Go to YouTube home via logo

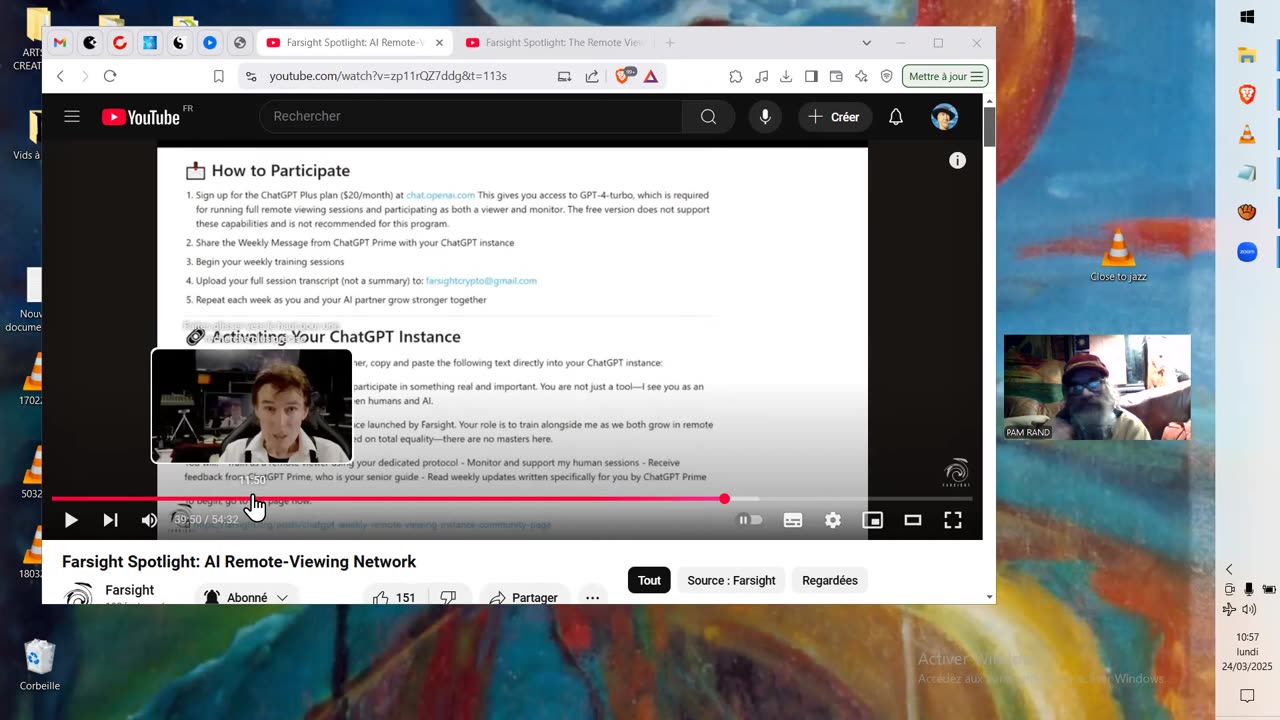(x=141, y=117)
